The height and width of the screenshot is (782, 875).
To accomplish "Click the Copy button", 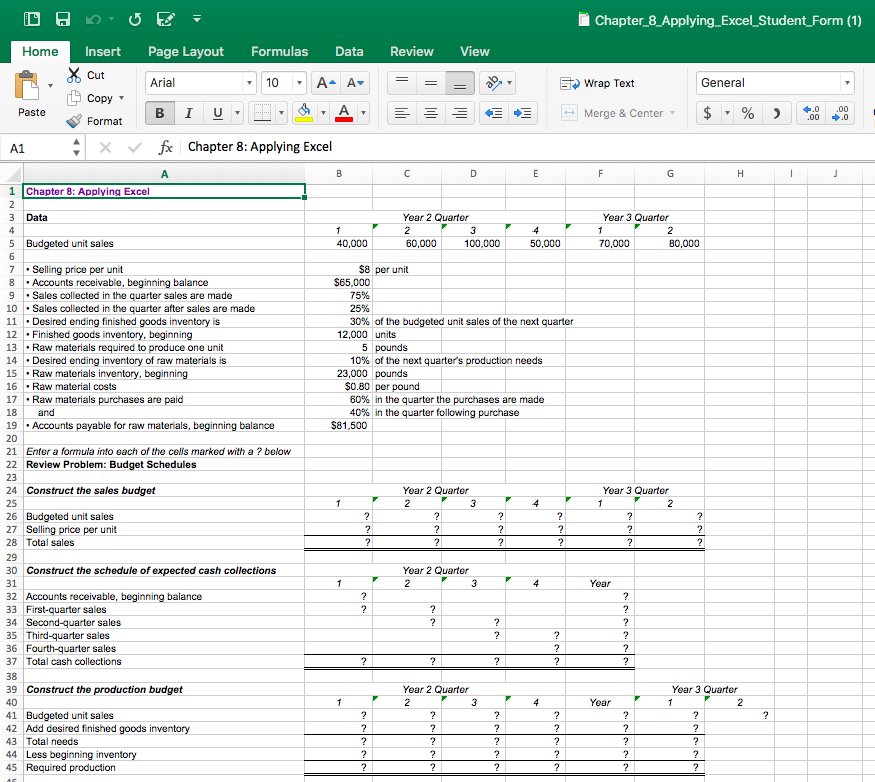I will click(96, 98).
